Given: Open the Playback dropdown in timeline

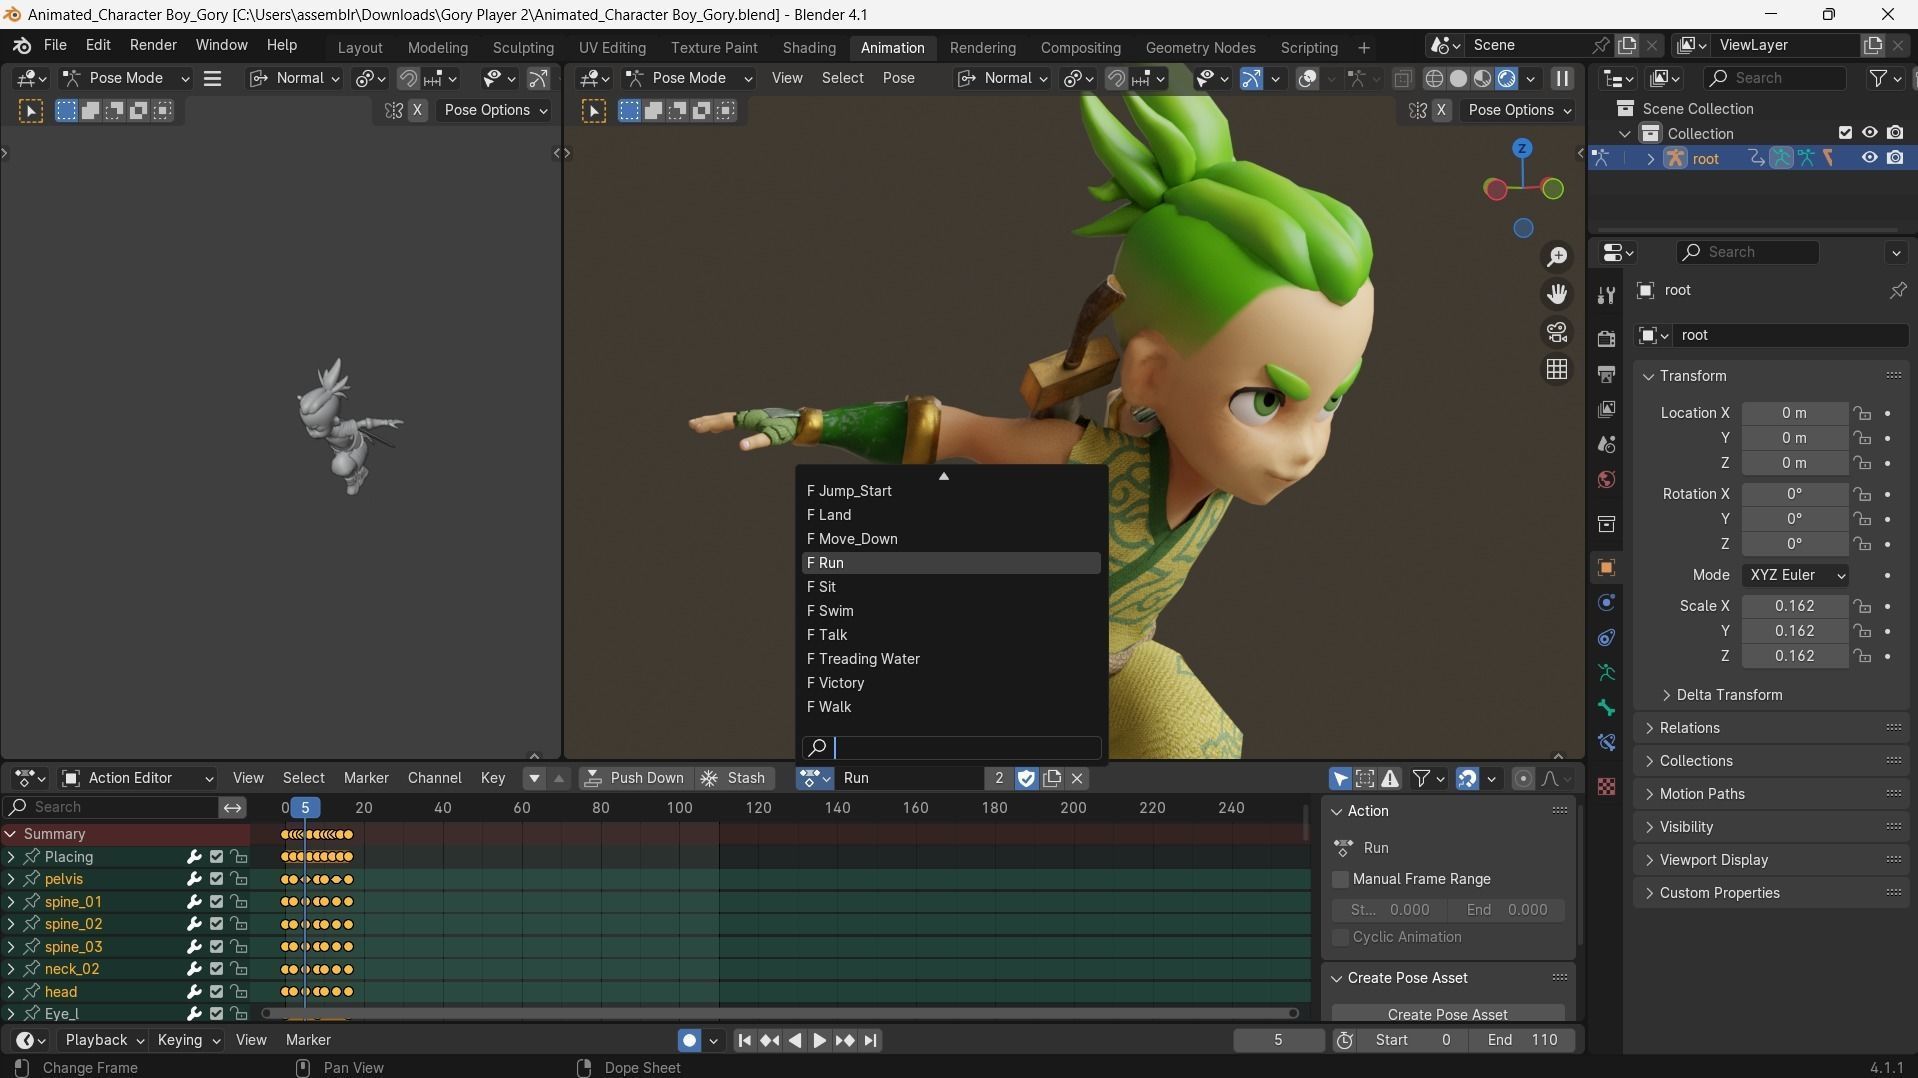Looking at the screenshot, I should tap(104, 1041).
